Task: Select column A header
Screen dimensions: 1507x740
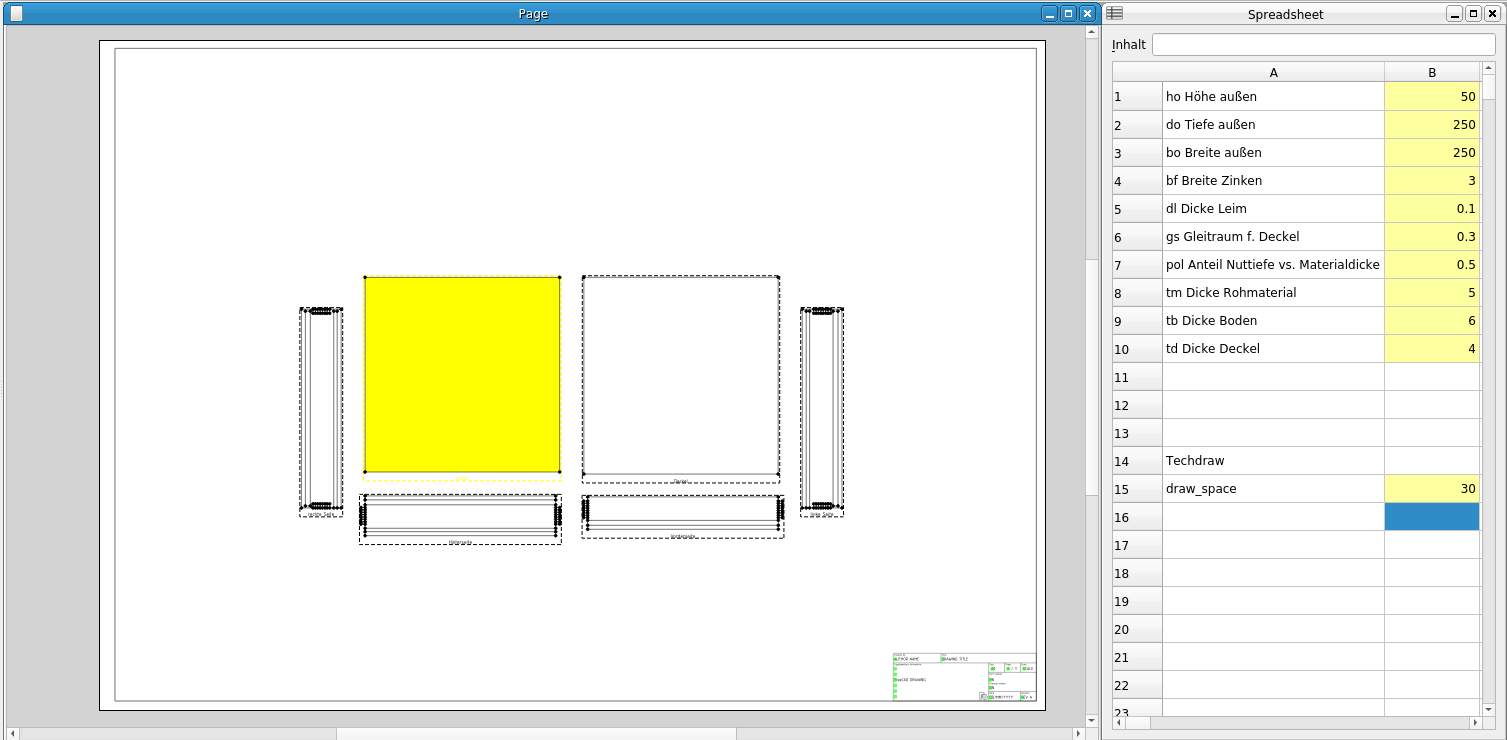Action: click(x=1273, y=72)
